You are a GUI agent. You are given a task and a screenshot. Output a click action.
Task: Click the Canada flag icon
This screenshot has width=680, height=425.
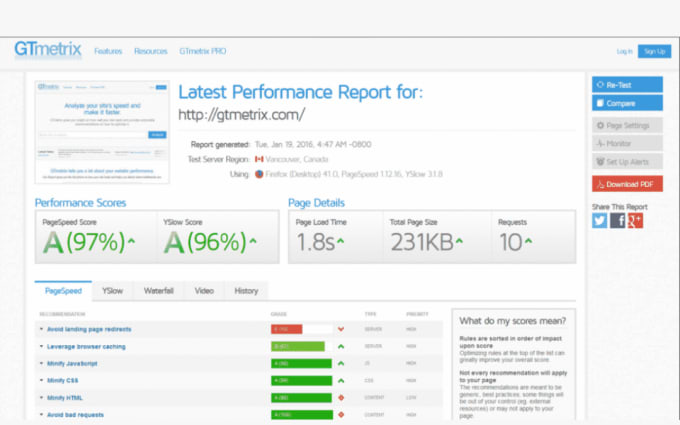coord(259,159)
